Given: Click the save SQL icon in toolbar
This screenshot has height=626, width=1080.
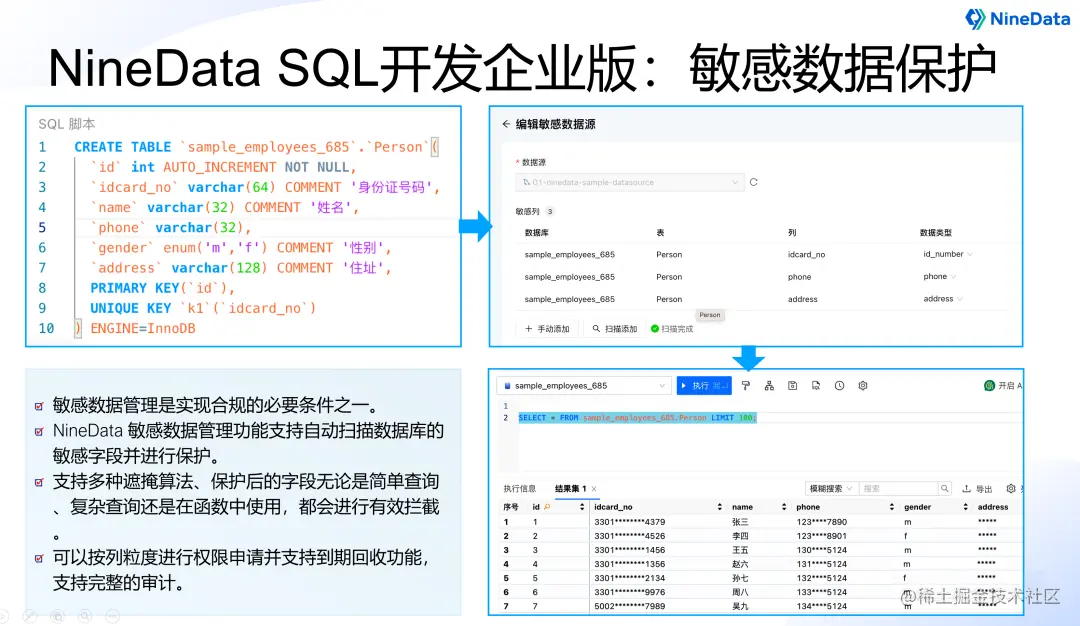Looking at the screenshot, I should tap(793, 386).
